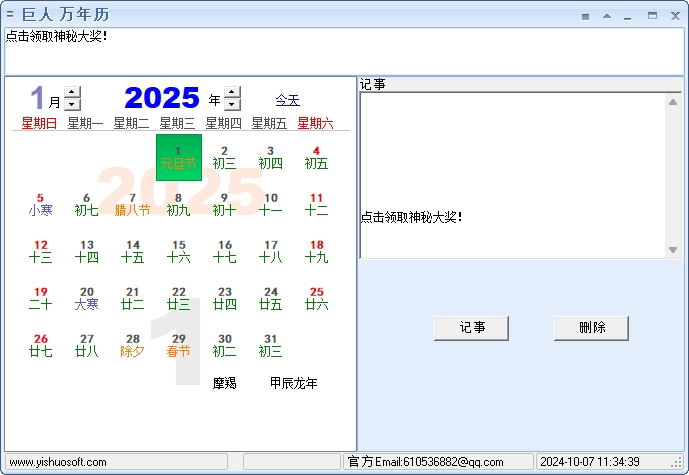Click the top banner 点击领取神秘大奖!
689x475 pixels.
(x=56, y=36)
